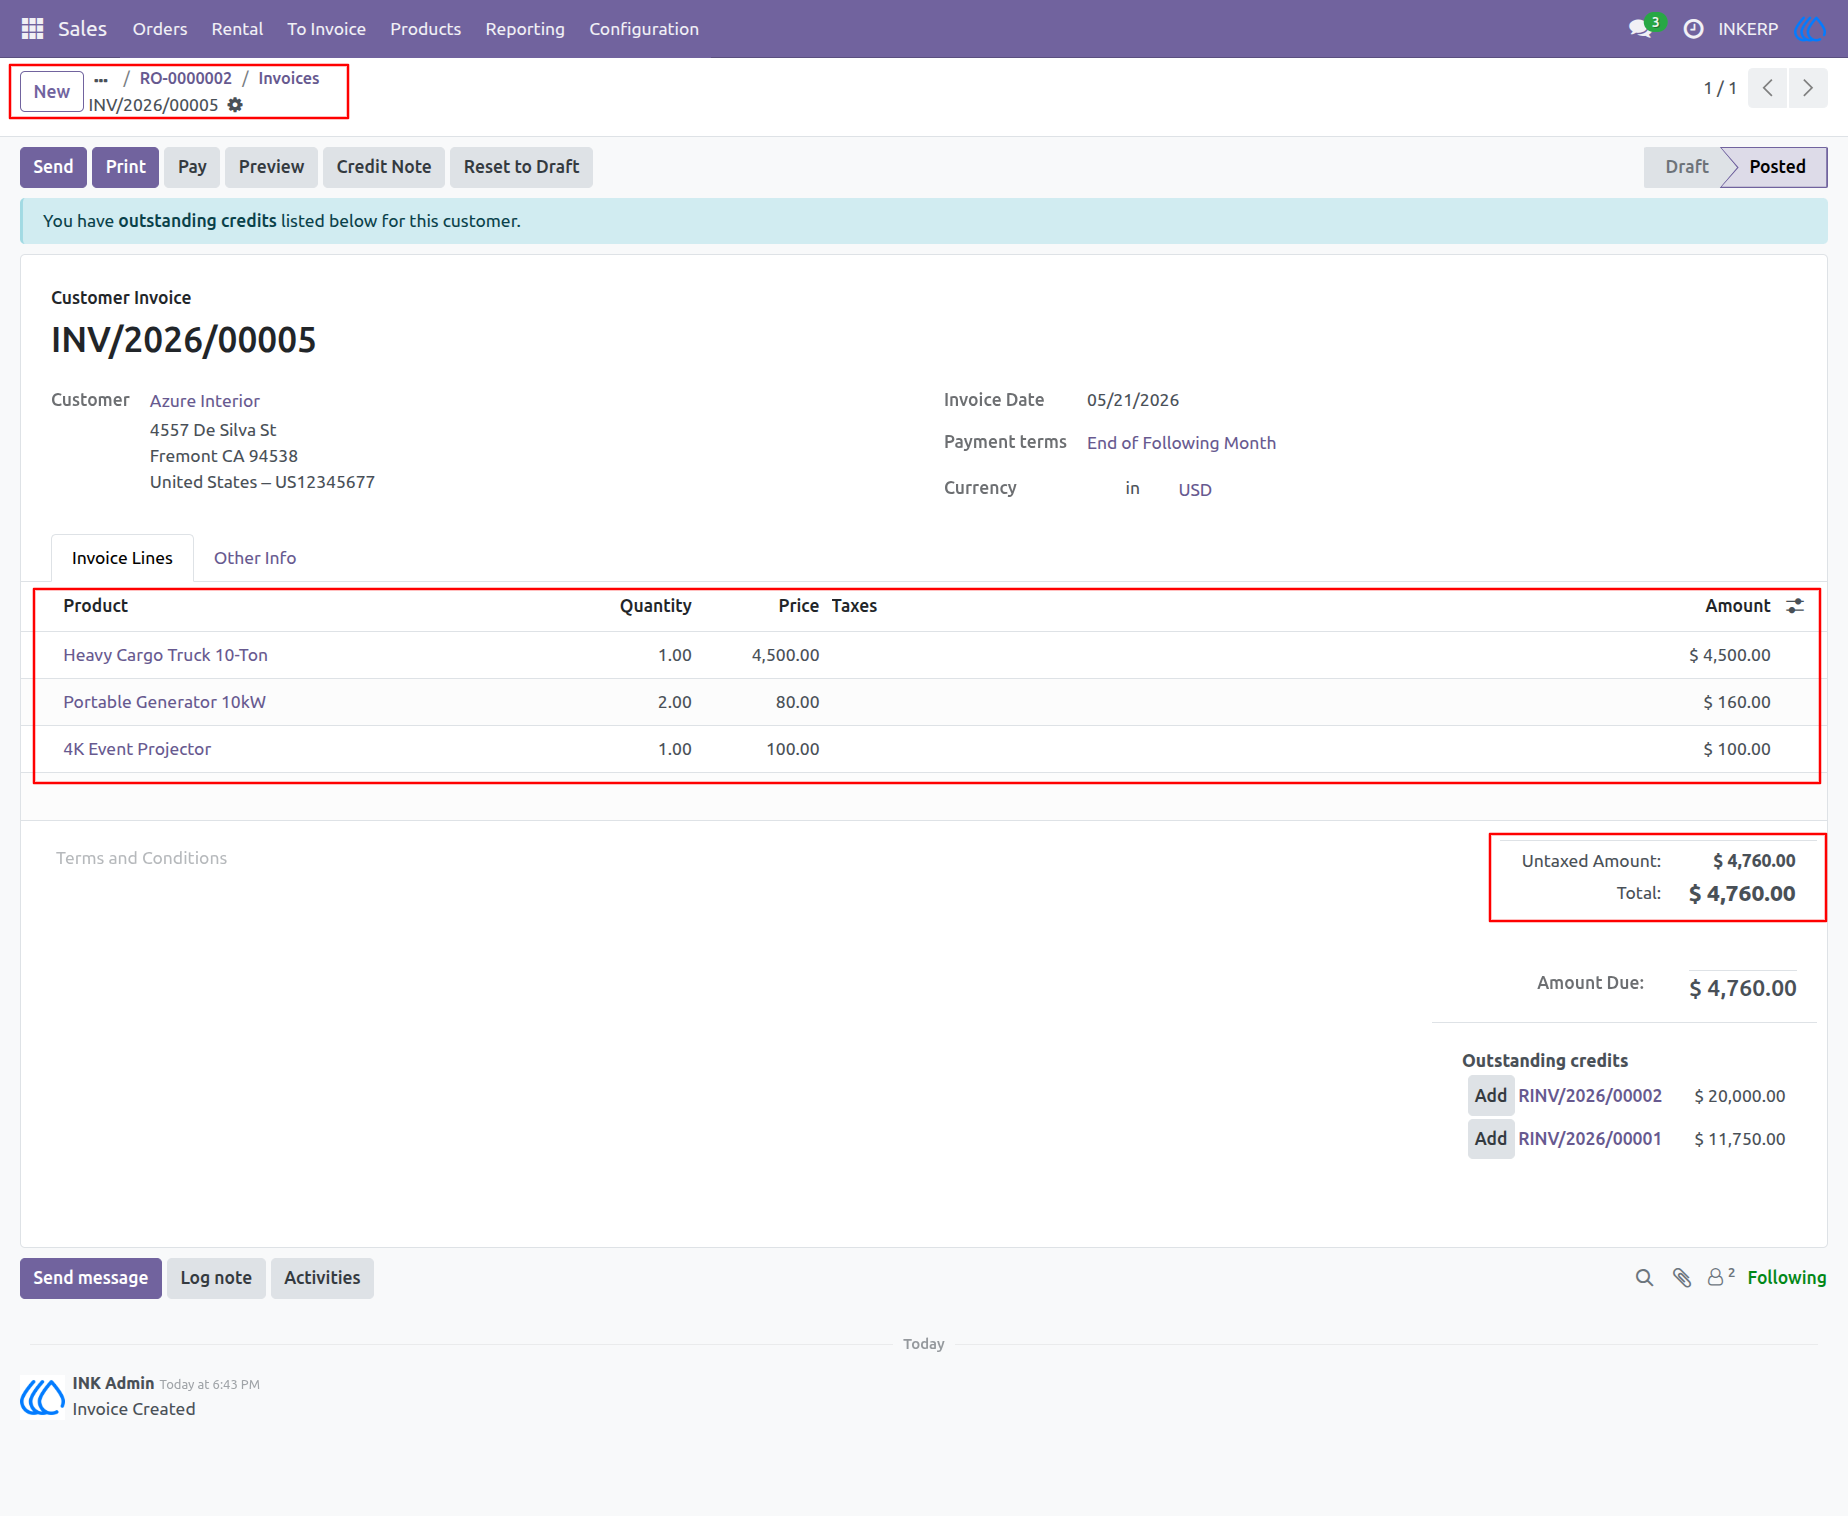Click the gear actions icon beside INV/2026/00005

pos(235,105)
